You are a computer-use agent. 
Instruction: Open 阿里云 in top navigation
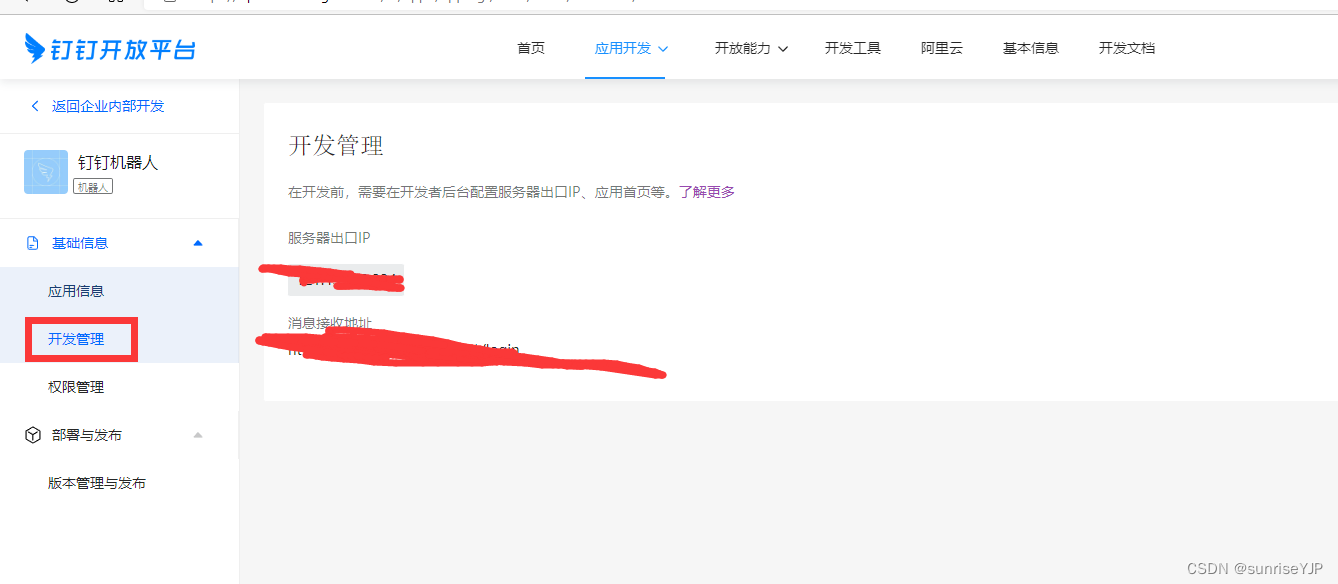[x=942, y=48]
